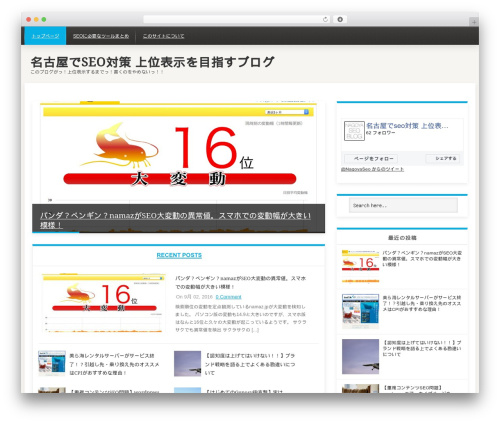
Task: Click the browser reload icon
Action: 325,19
